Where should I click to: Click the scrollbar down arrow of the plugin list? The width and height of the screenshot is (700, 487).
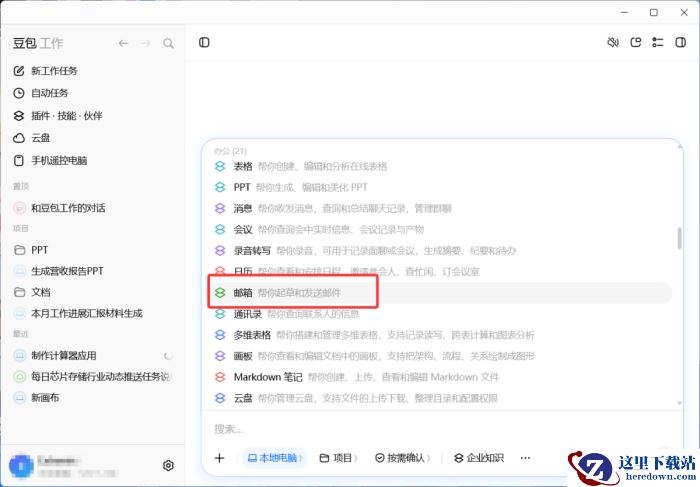pyautogui.click(x=679, y=403)
